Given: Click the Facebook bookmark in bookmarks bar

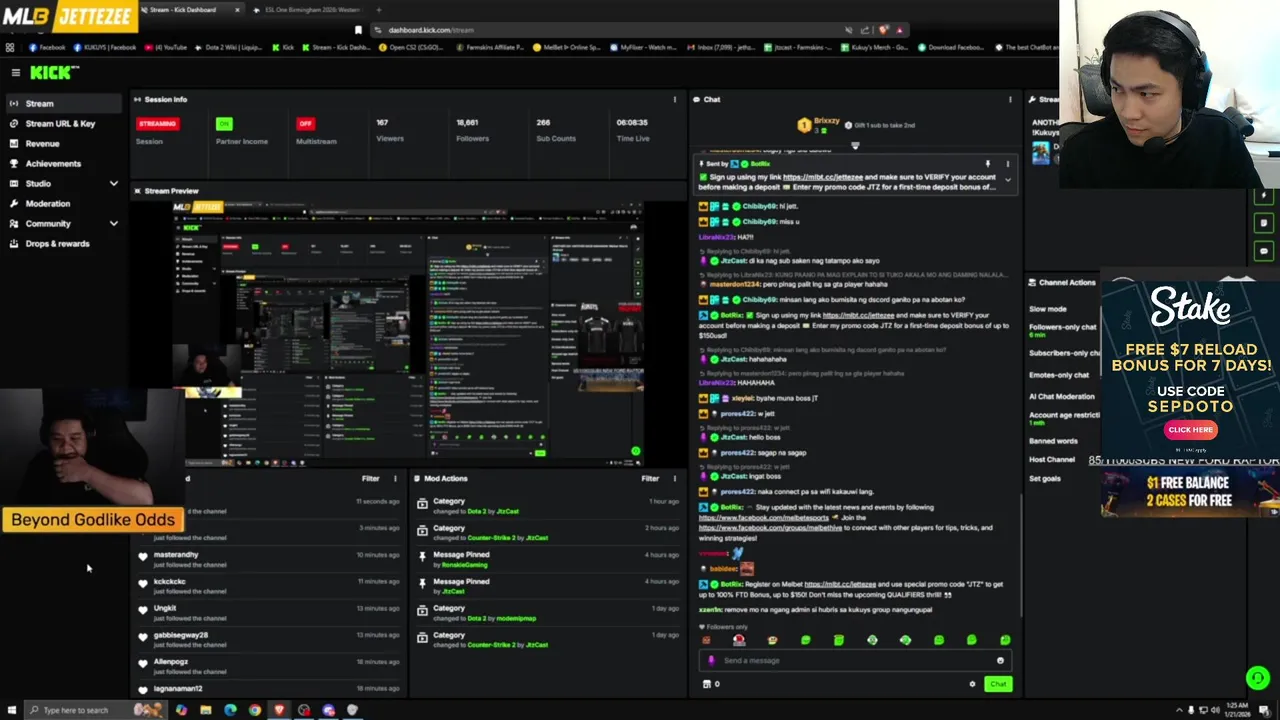Looking at the screenshot, I should 47,47.
